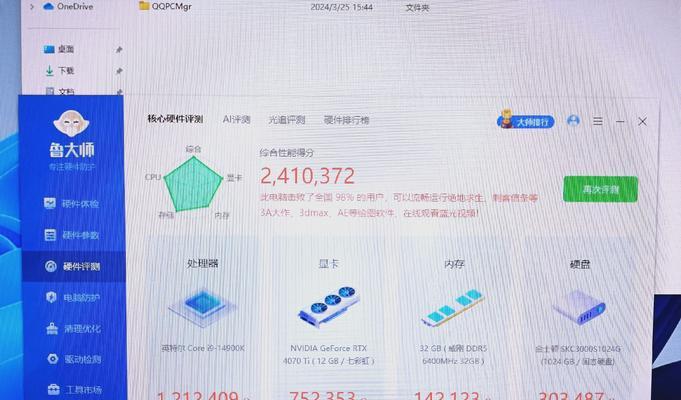Open 桌面 in File Explorer quick access
The image size is (681, 400).
[60, 49]
